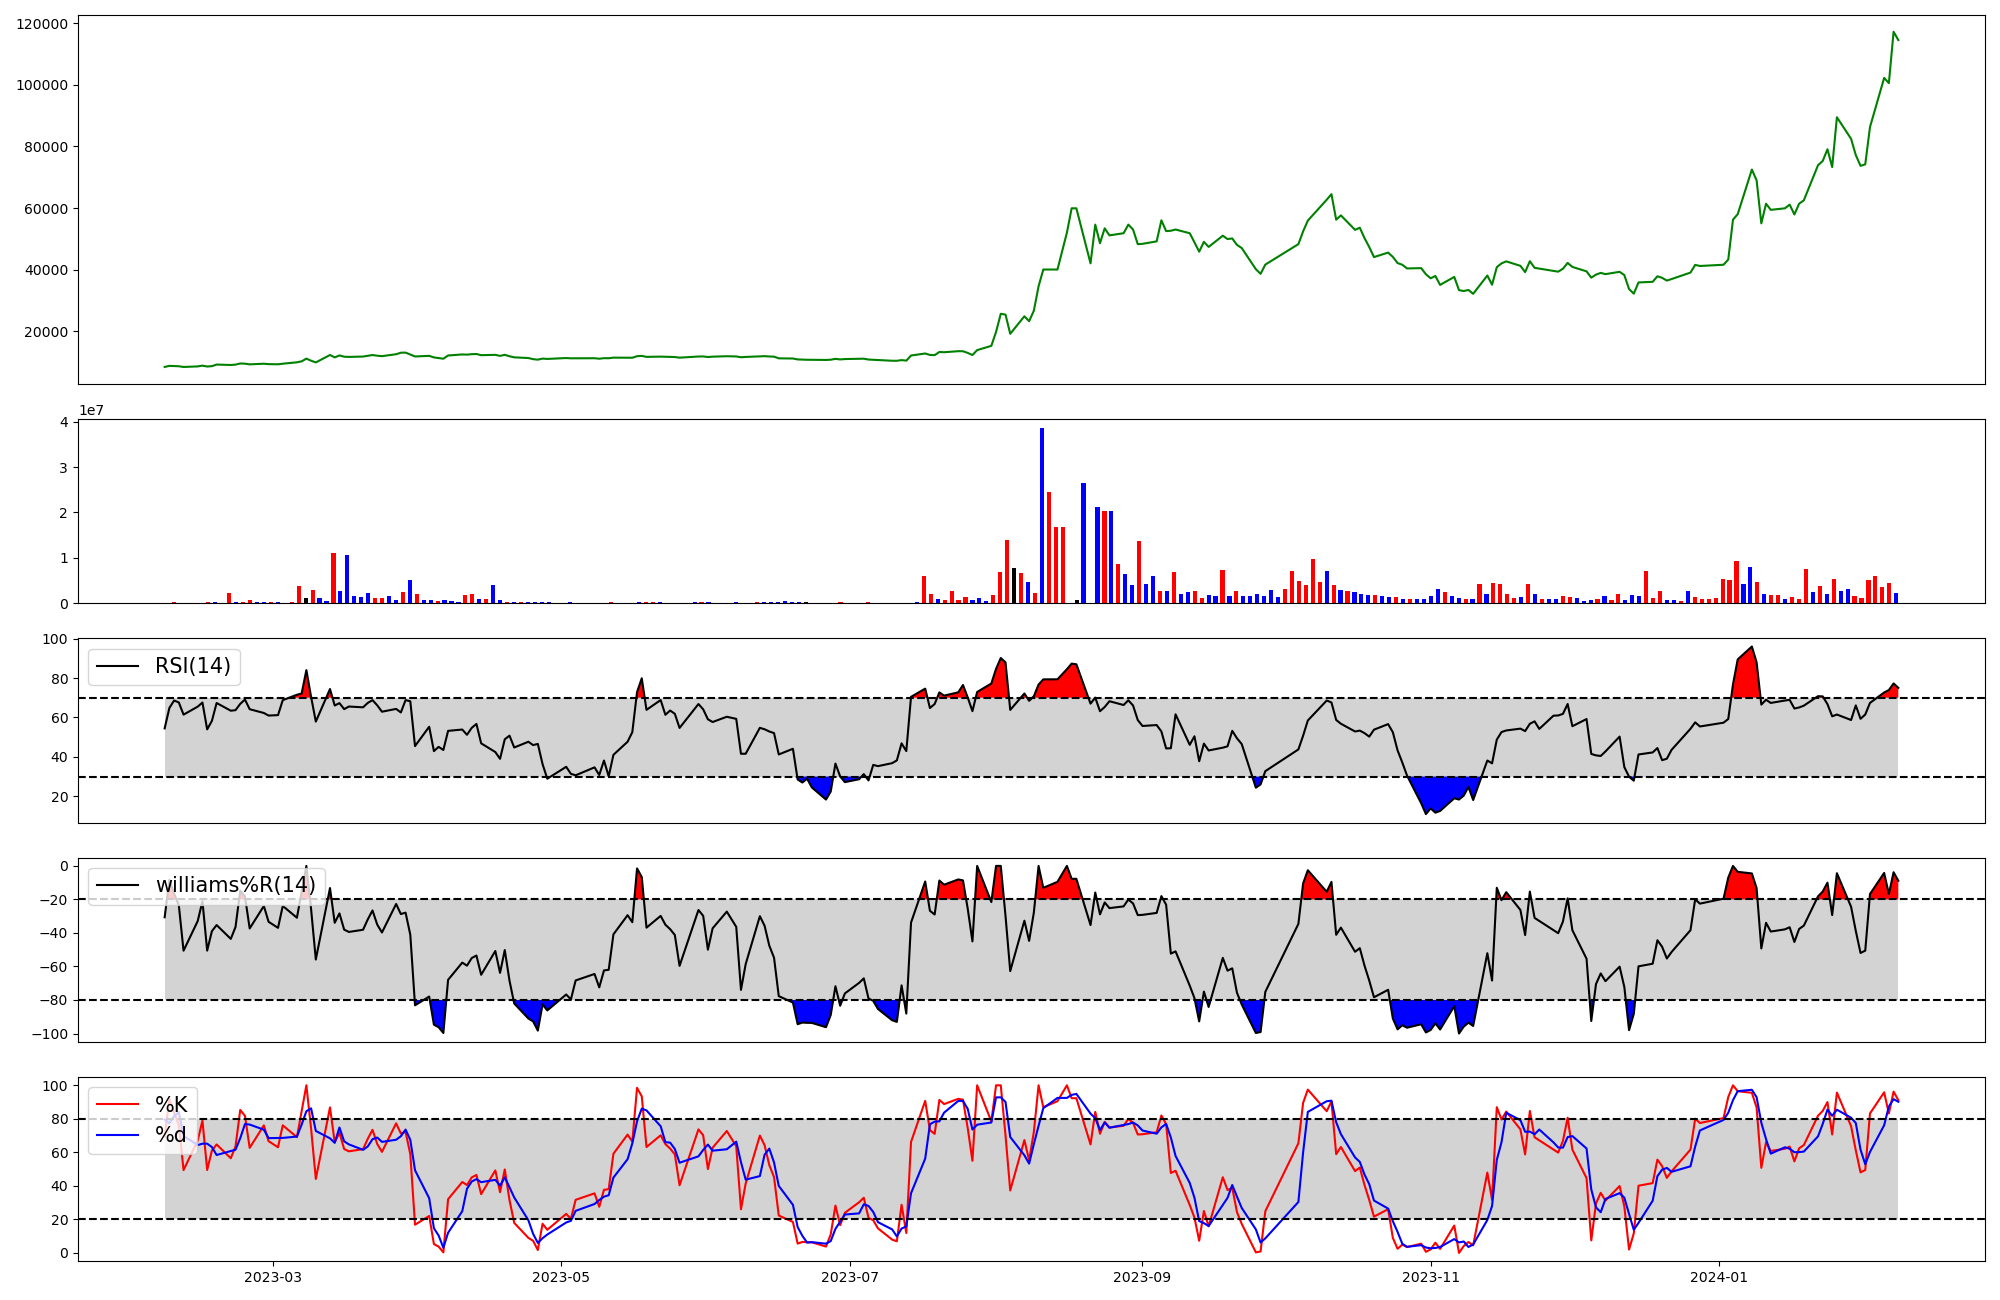This screenshot has width=2000, height=1300.
Task: Click the blue %d legend line
Action: click(117, 1135)
